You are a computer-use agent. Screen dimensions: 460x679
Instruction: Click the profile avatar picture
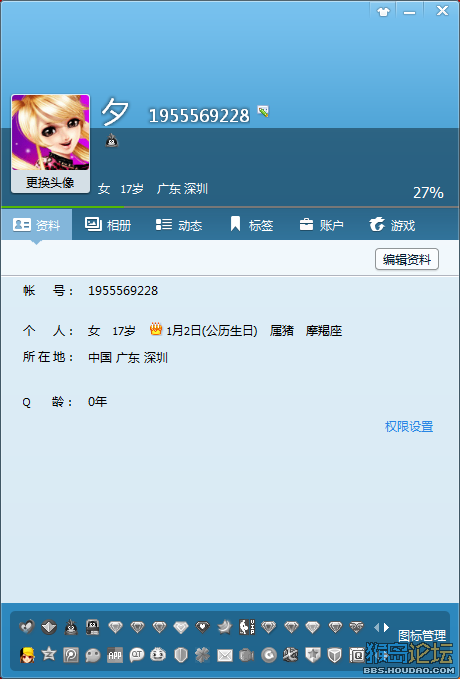pyautogui.click(x=50, y=133)
